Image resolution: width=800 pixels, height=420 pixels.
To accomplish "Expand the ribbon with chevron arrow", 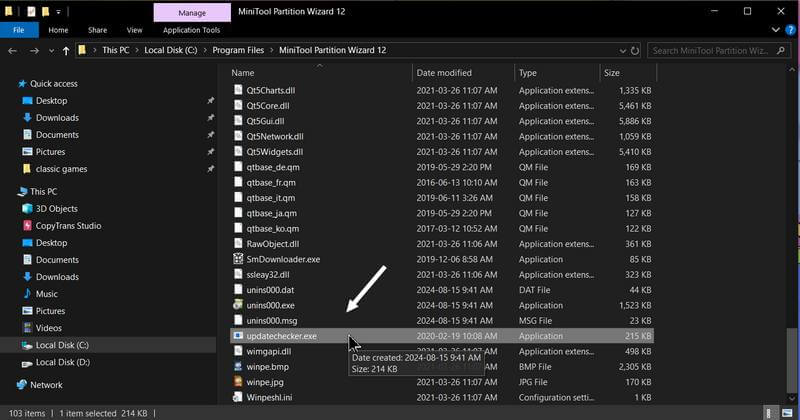I will tap(776, 30).
